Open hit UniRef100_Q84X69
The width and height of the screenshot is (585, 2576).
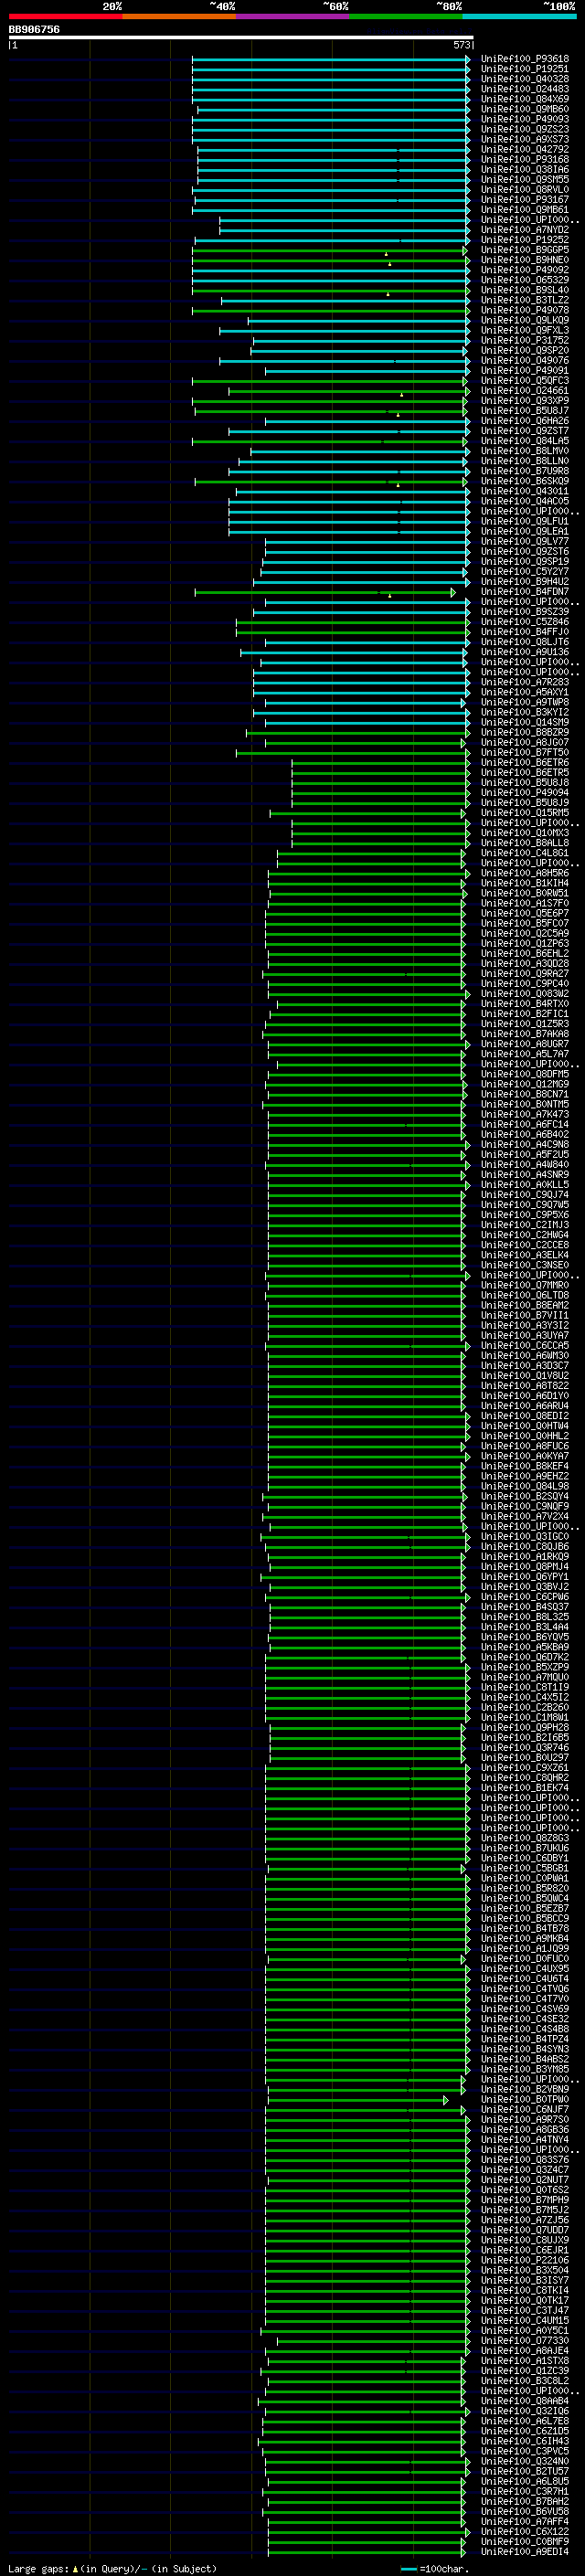pos(524,99)
